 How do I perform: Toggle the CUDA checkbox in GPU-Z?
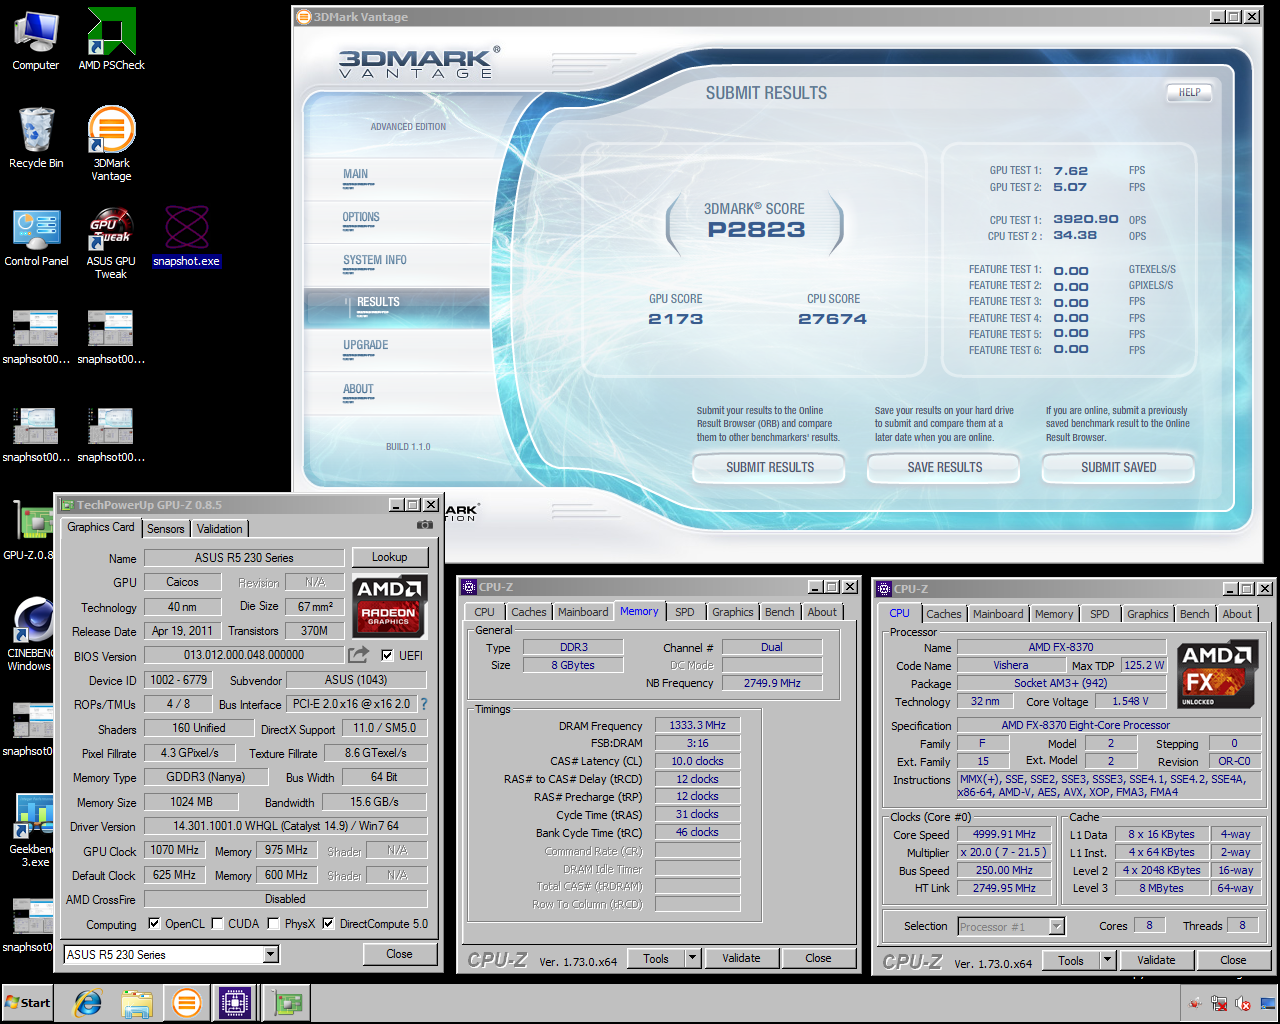[x=218, y=924]
